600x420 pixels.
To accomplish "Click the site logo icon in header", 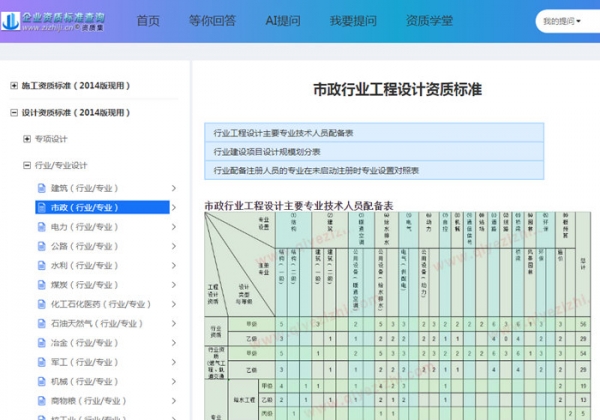I will tap(10, 21).
